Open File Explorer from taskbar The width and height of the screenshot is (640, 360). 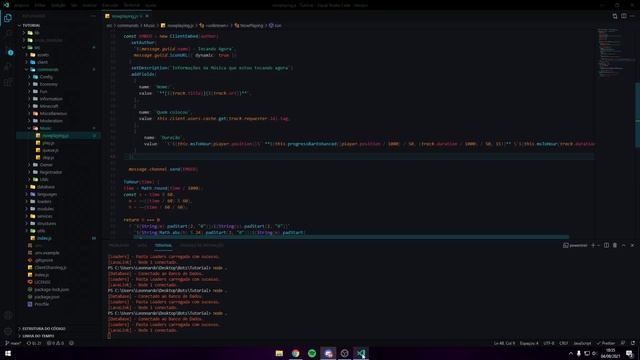(x=279, y=353)
